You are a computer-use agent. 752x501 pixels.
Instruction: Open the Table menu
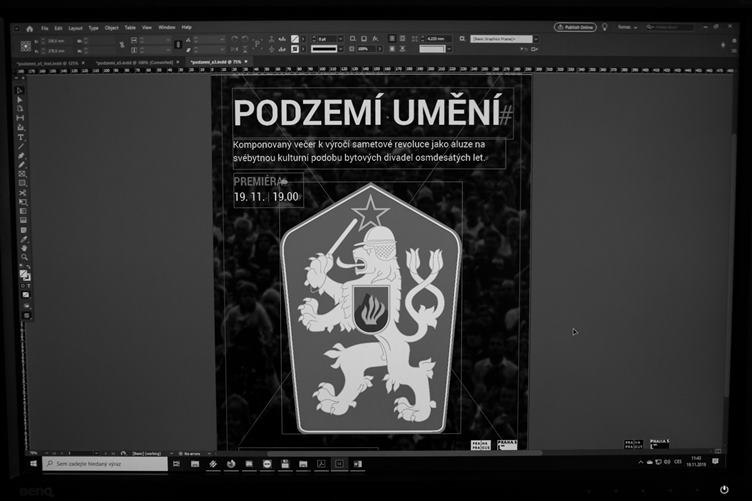[x=130, y=28]
